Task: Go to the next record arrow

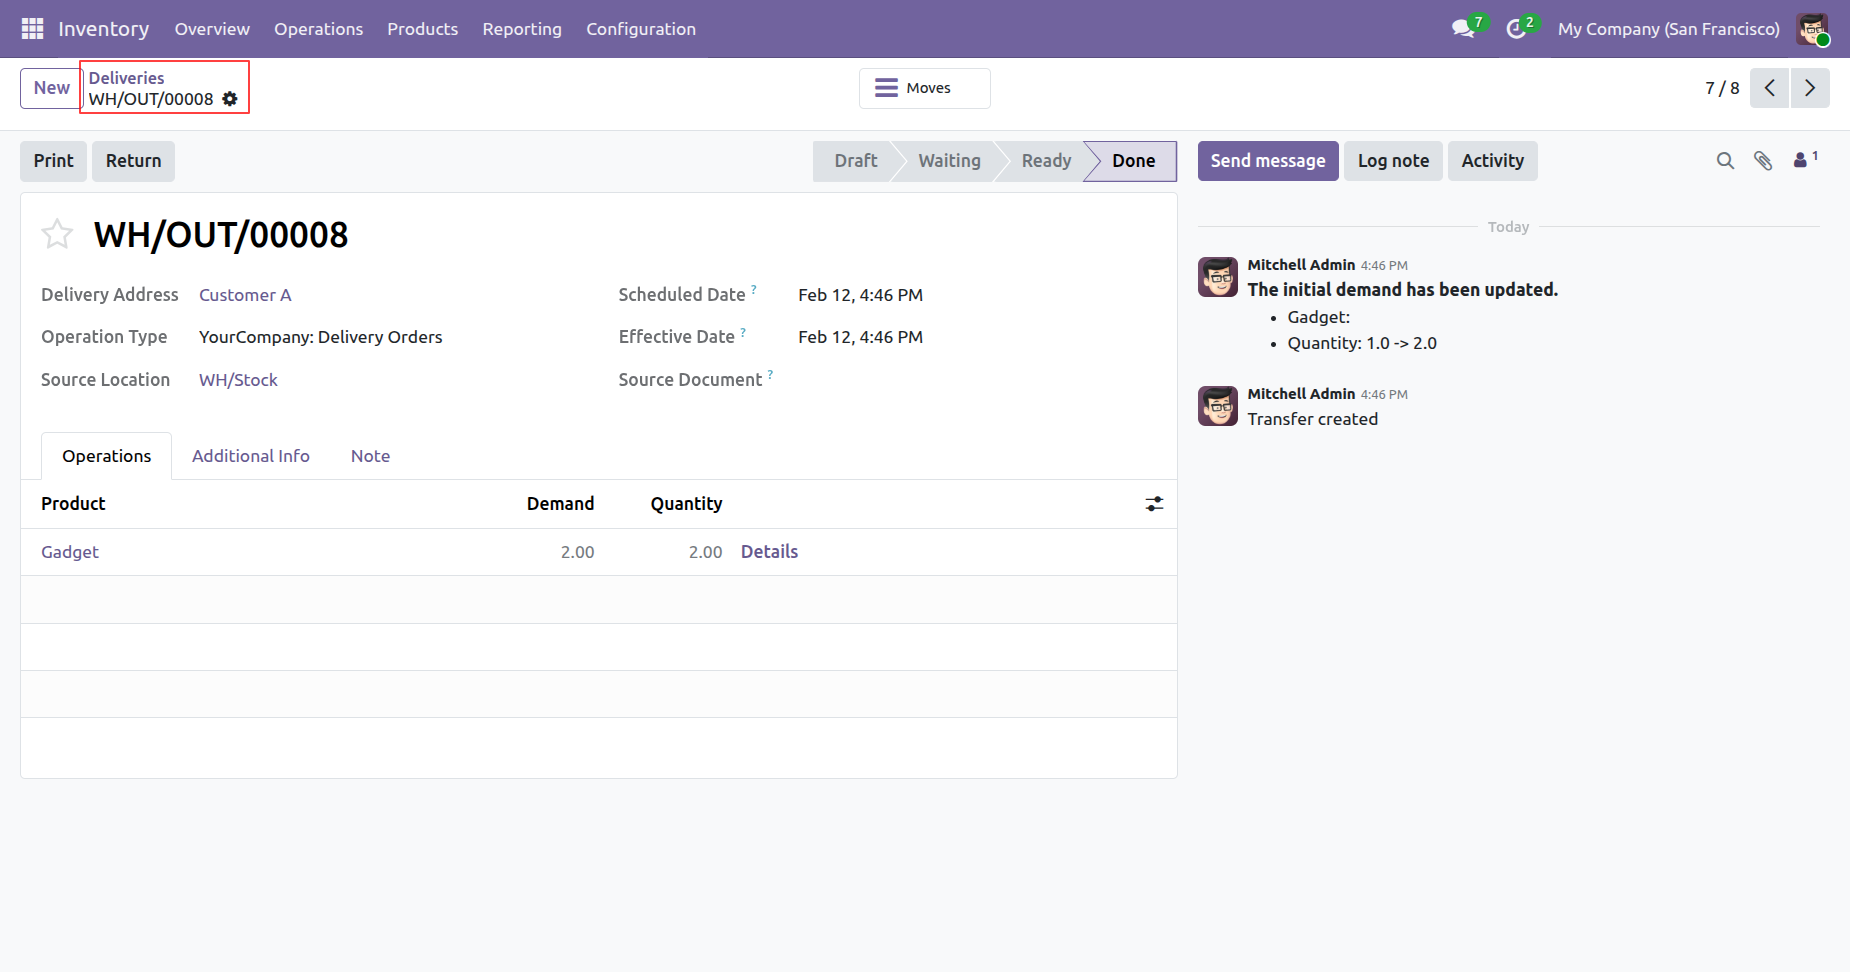Action: pos(1810,88)
